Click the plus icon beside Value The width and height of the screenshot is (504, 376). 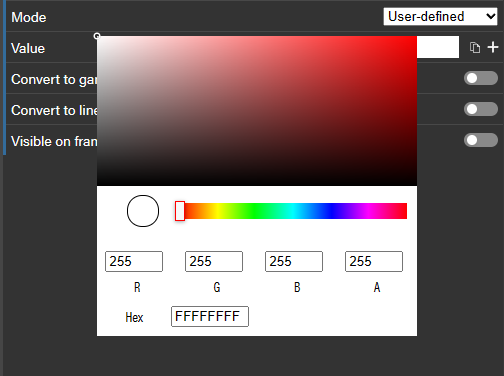click(493, 47)
